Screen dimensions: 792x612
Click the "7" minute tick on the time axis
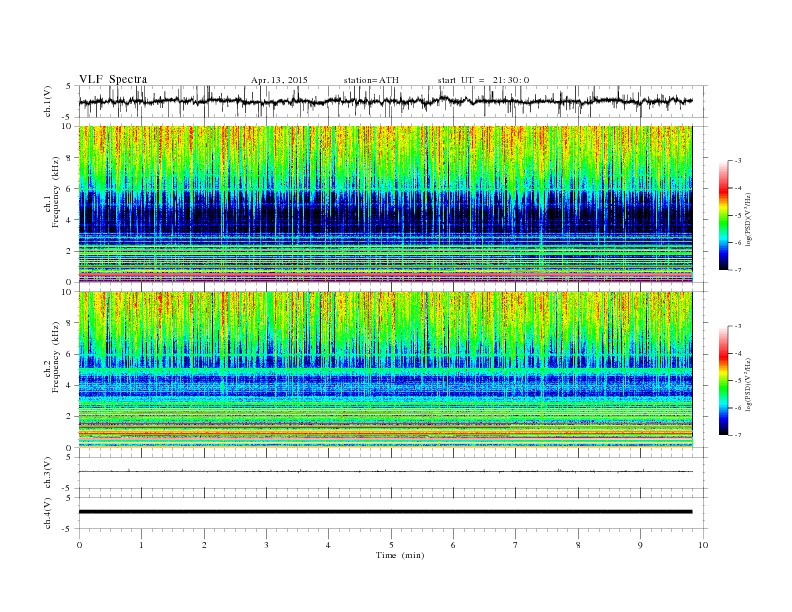point(516,545)
